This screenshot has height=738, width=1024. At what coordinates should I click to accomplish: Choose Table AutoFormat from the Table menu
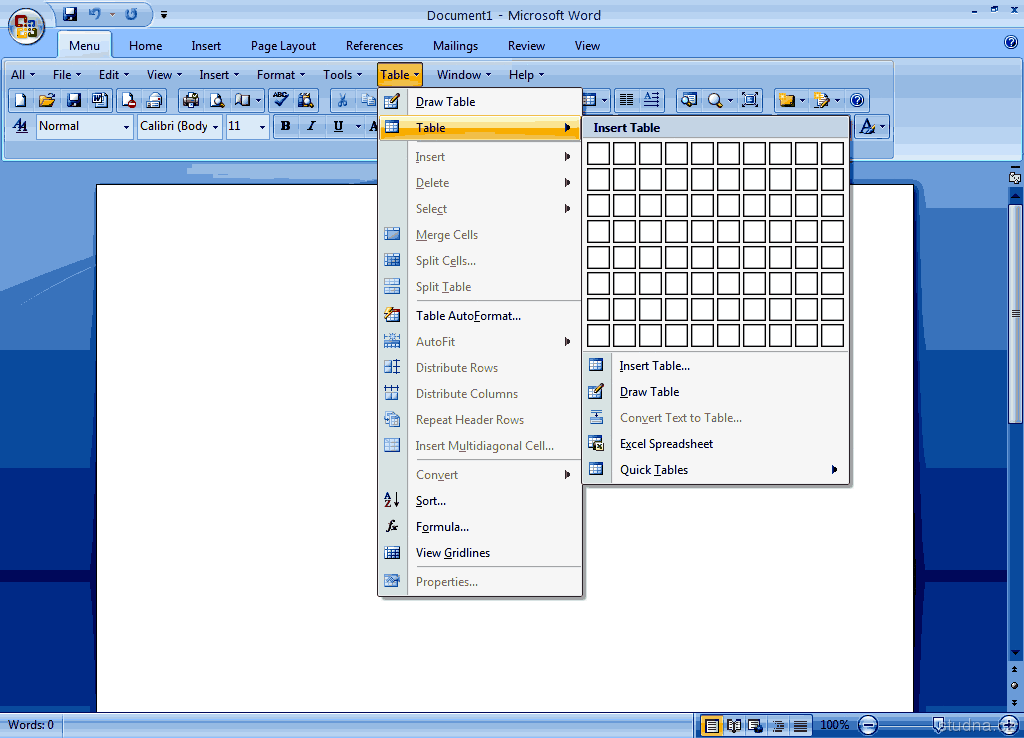click(x=468, y=316)
